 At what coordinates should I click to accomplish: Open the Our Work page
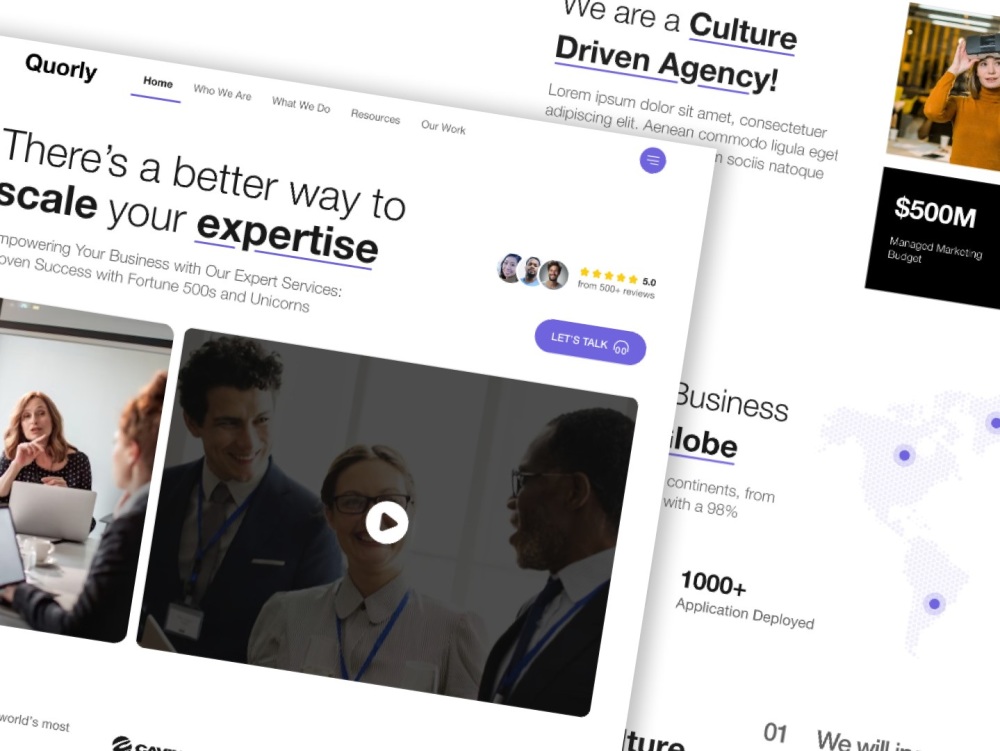[443, 128]
